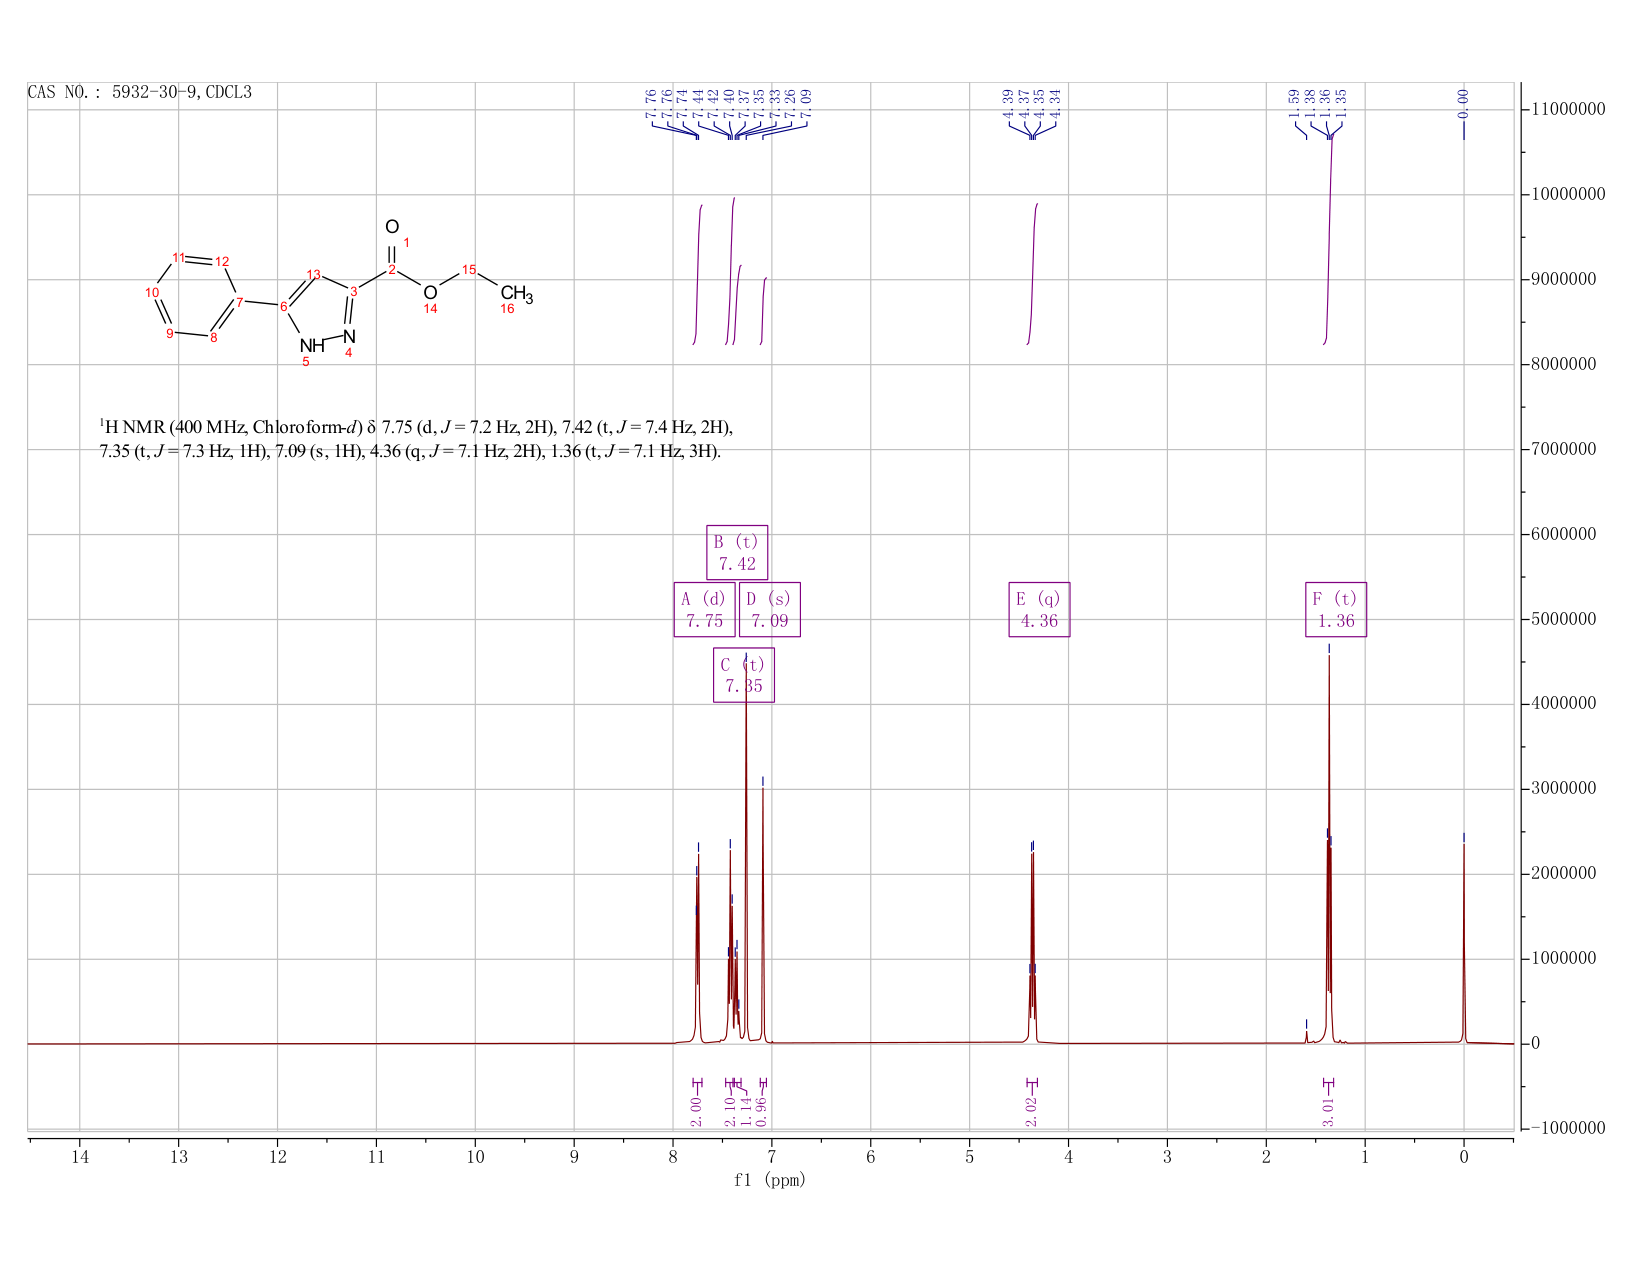The image size is (1650, 1275).
Task: Click the 4.39 peak label at top
Action: pyautogui.click(x=1008, y=102)
